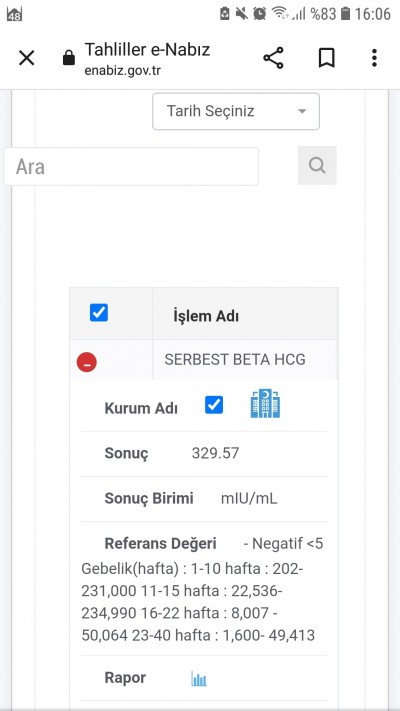The width and height of the screenshot is (400, 711).
Task: Toggle the header select-all checkbox
Action: pos(99,313)
